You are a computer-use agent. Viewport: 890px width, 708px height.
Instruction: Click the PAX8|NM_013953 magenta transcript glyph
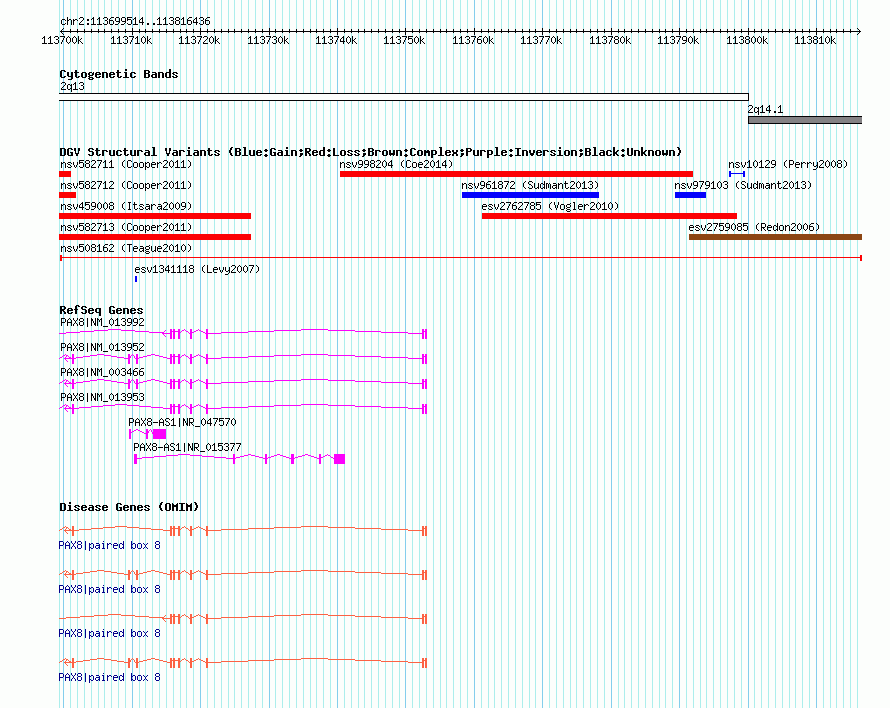click(243, 408)
